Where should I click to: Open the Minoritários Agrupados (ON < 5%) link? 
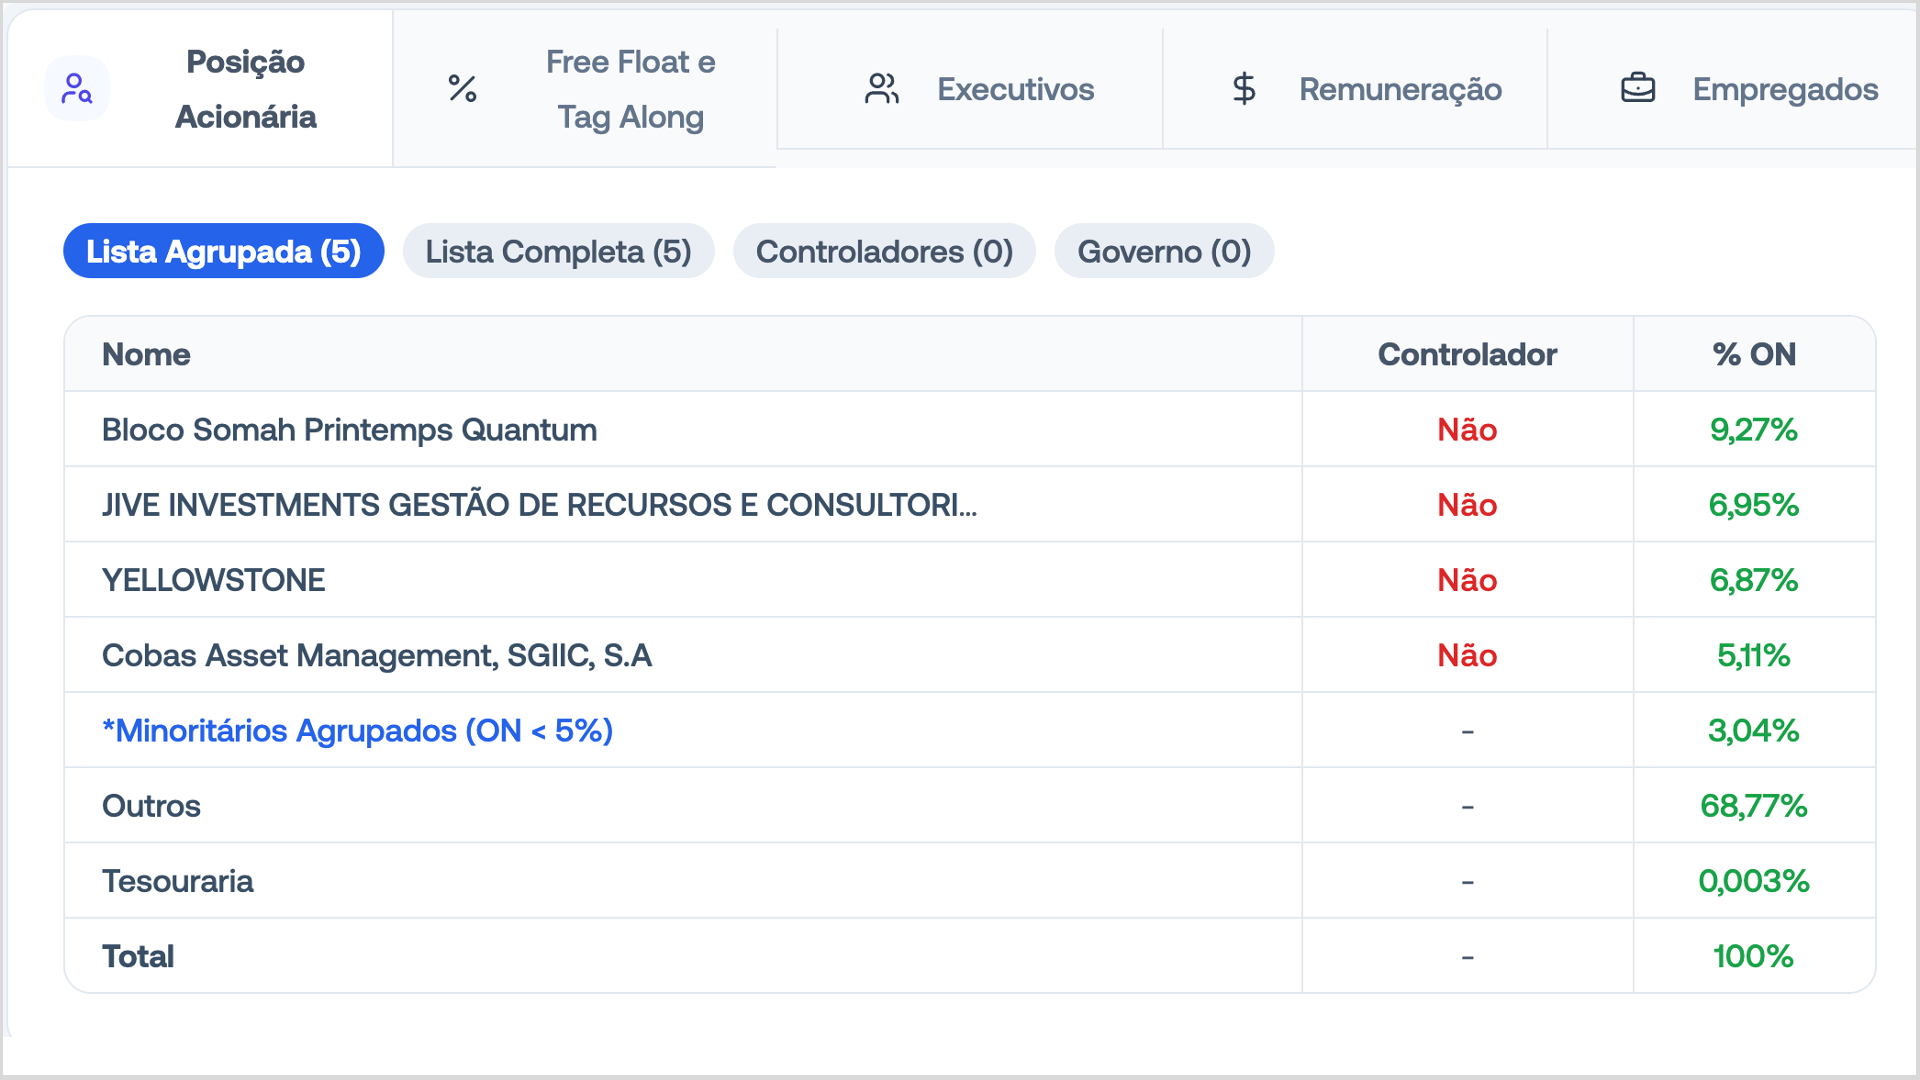(357, 731)
